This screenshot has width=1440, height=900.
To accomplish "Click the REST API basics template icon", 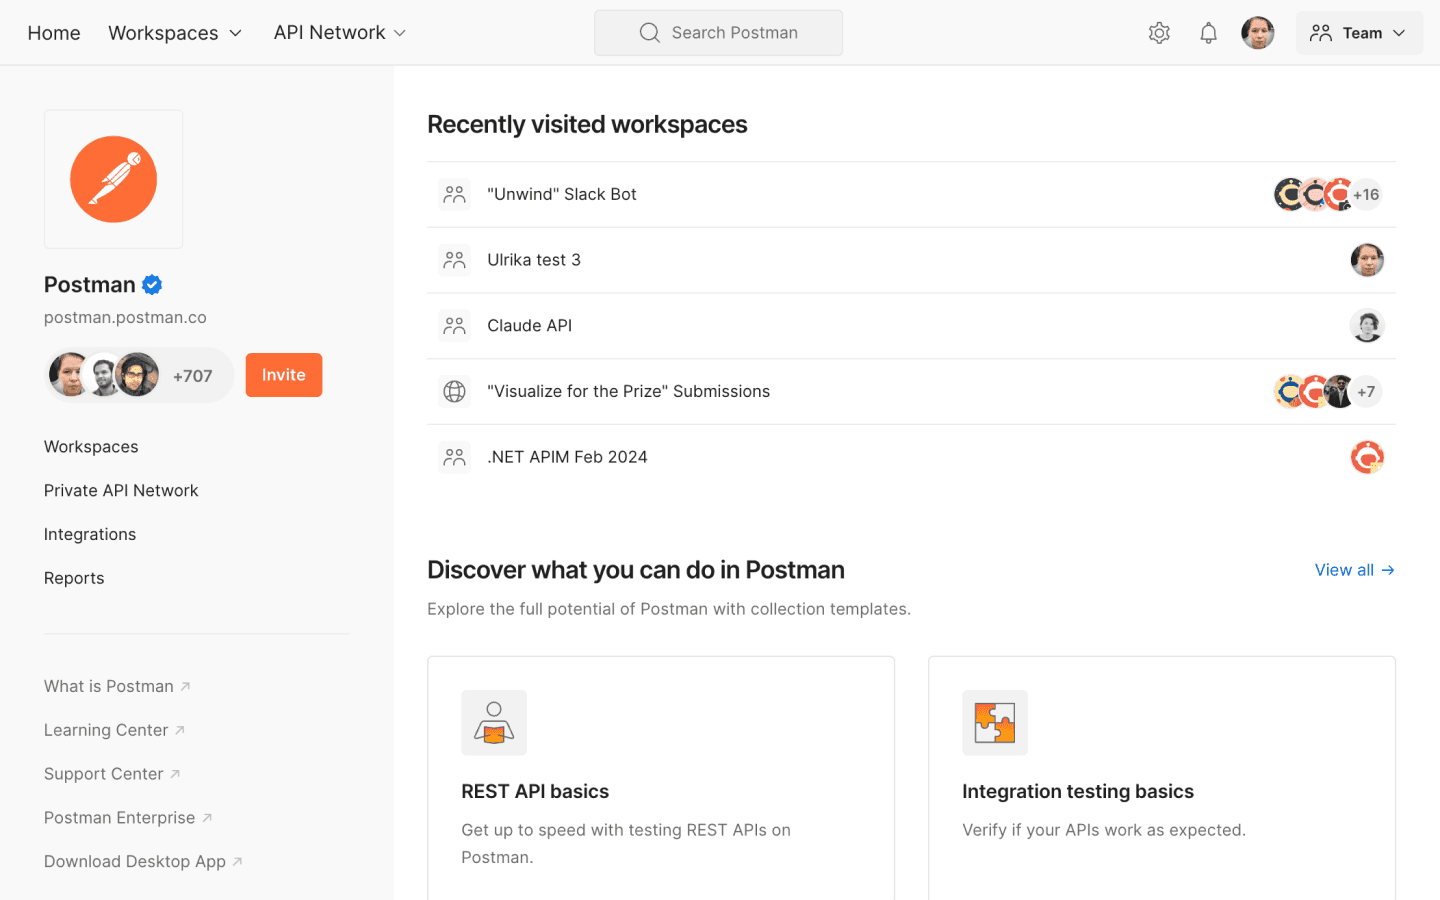I will coord(494,722).
